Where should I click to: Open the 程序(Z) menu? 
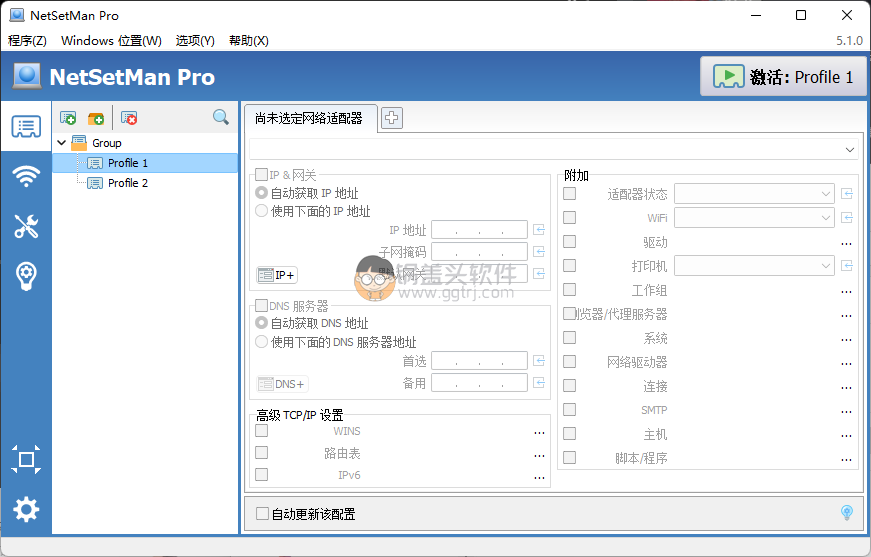point(27,41)
